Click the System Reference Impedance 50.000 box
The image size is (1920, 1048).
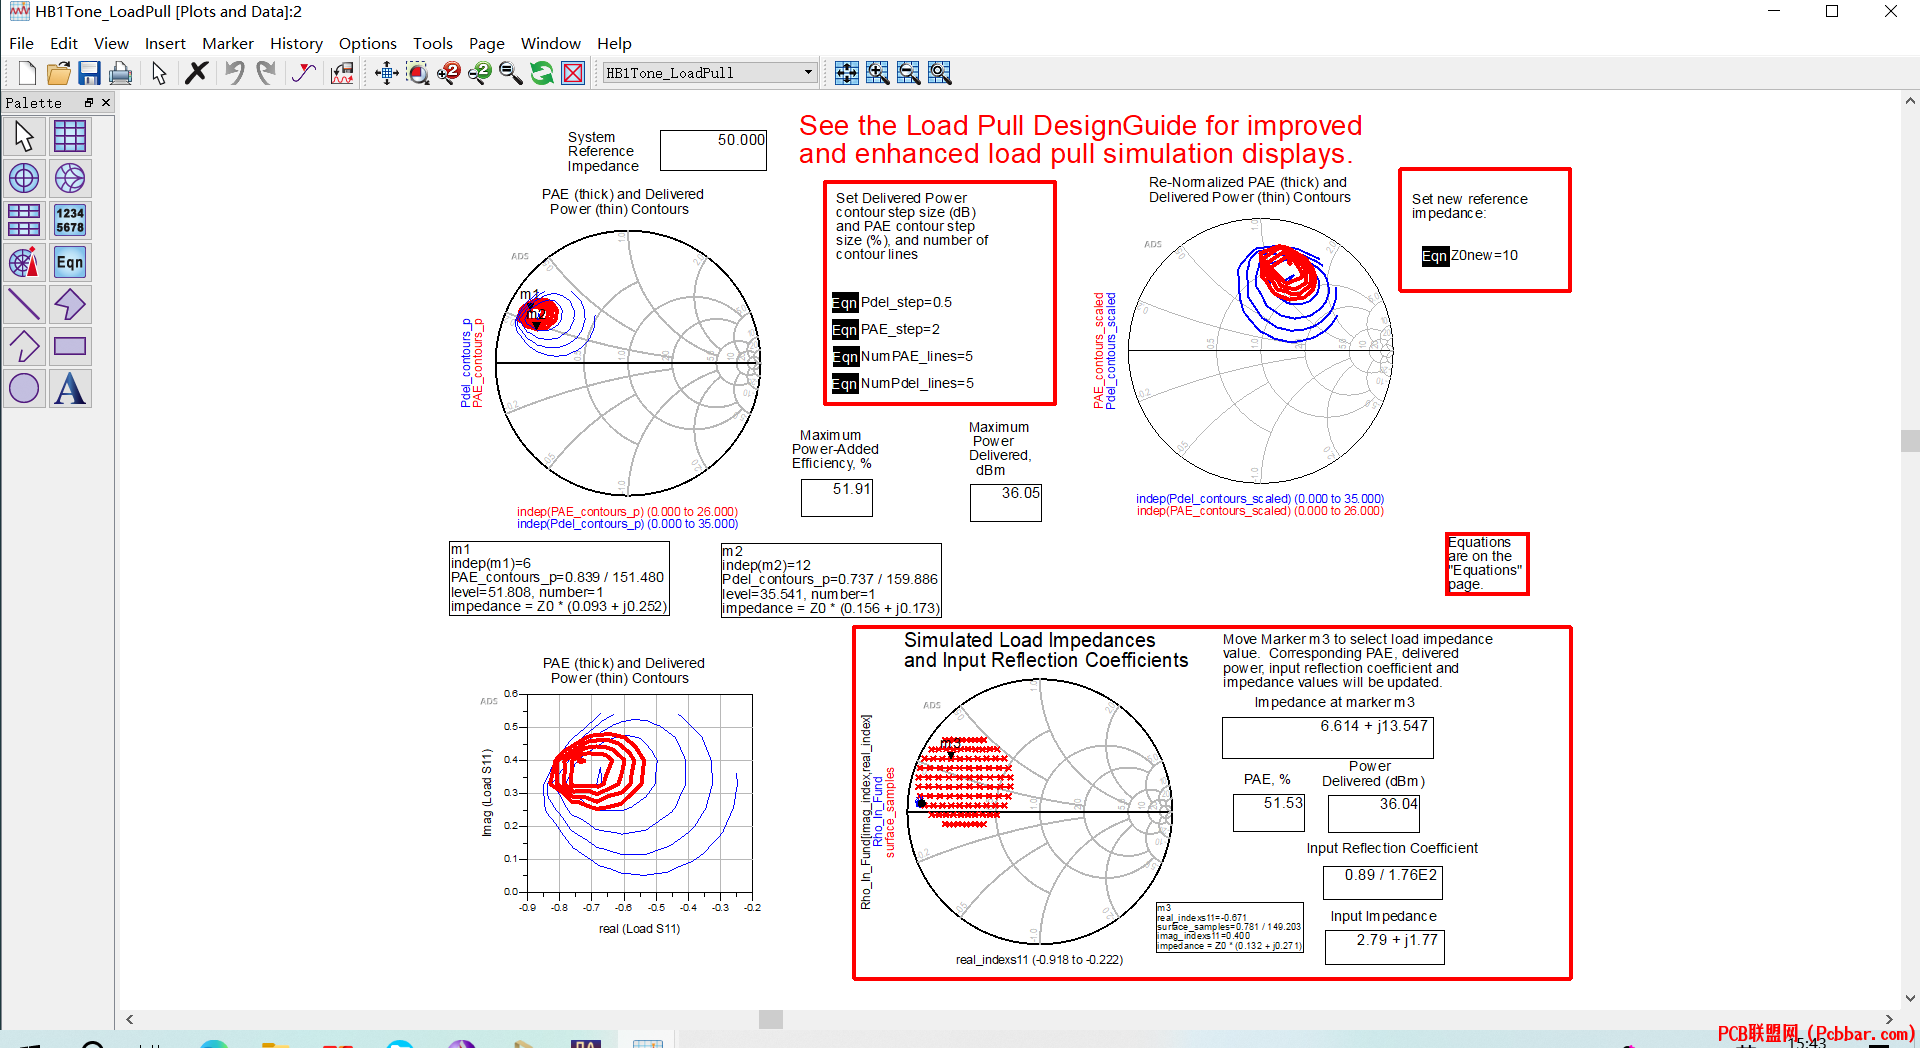click(x=713, y=150)
